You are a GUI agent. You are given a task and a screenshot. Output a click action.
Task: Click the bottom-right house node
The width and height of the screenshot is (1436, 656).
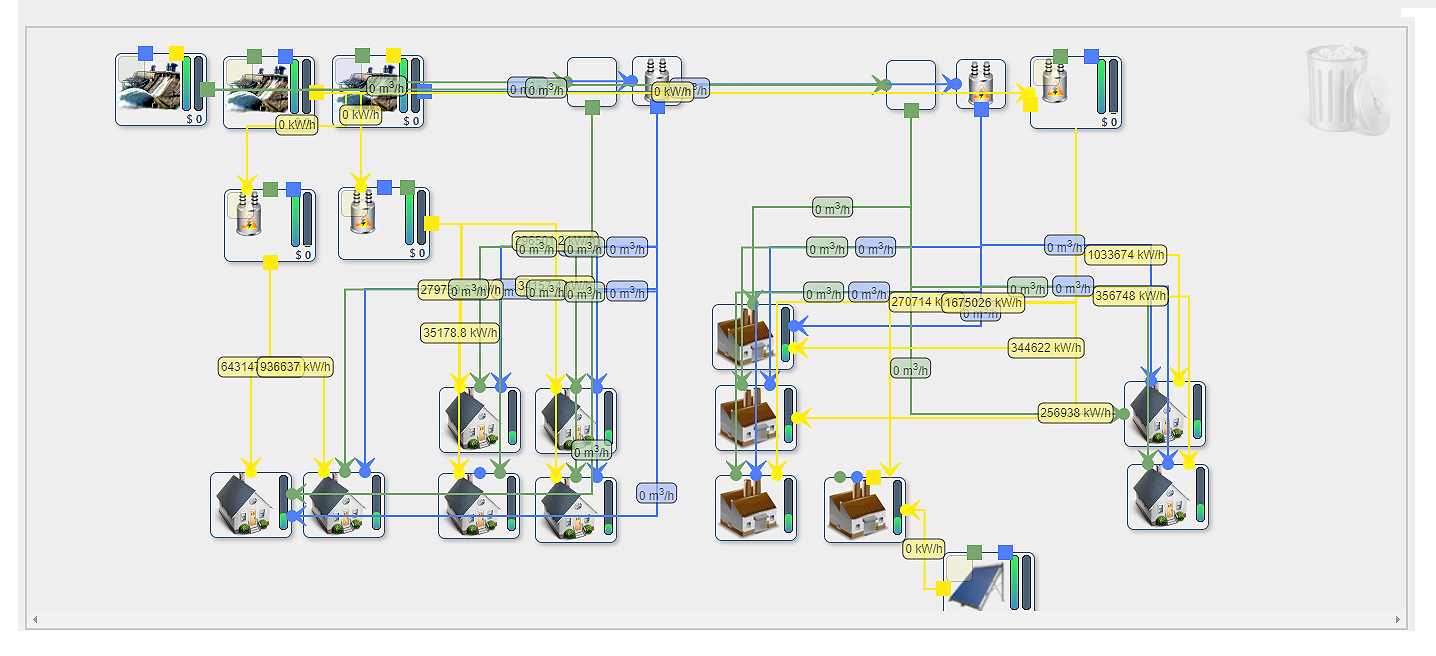(1160, 498)
